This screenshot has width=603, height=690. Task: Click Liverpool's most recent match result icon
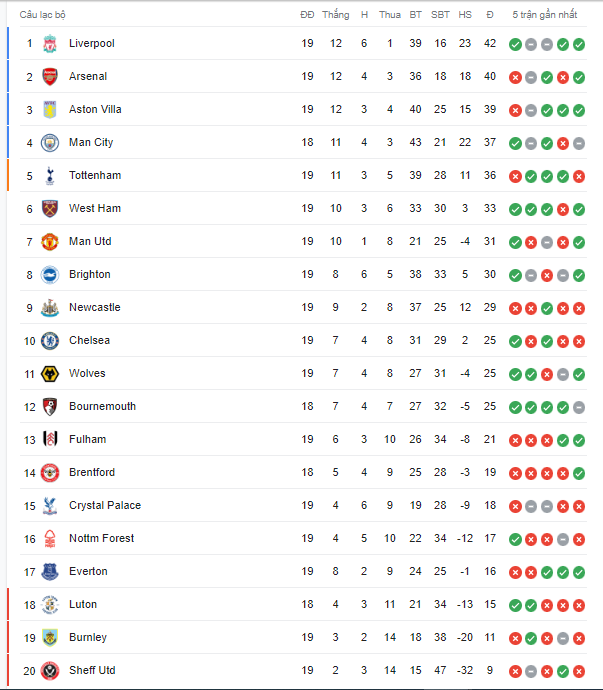[579, 44]
